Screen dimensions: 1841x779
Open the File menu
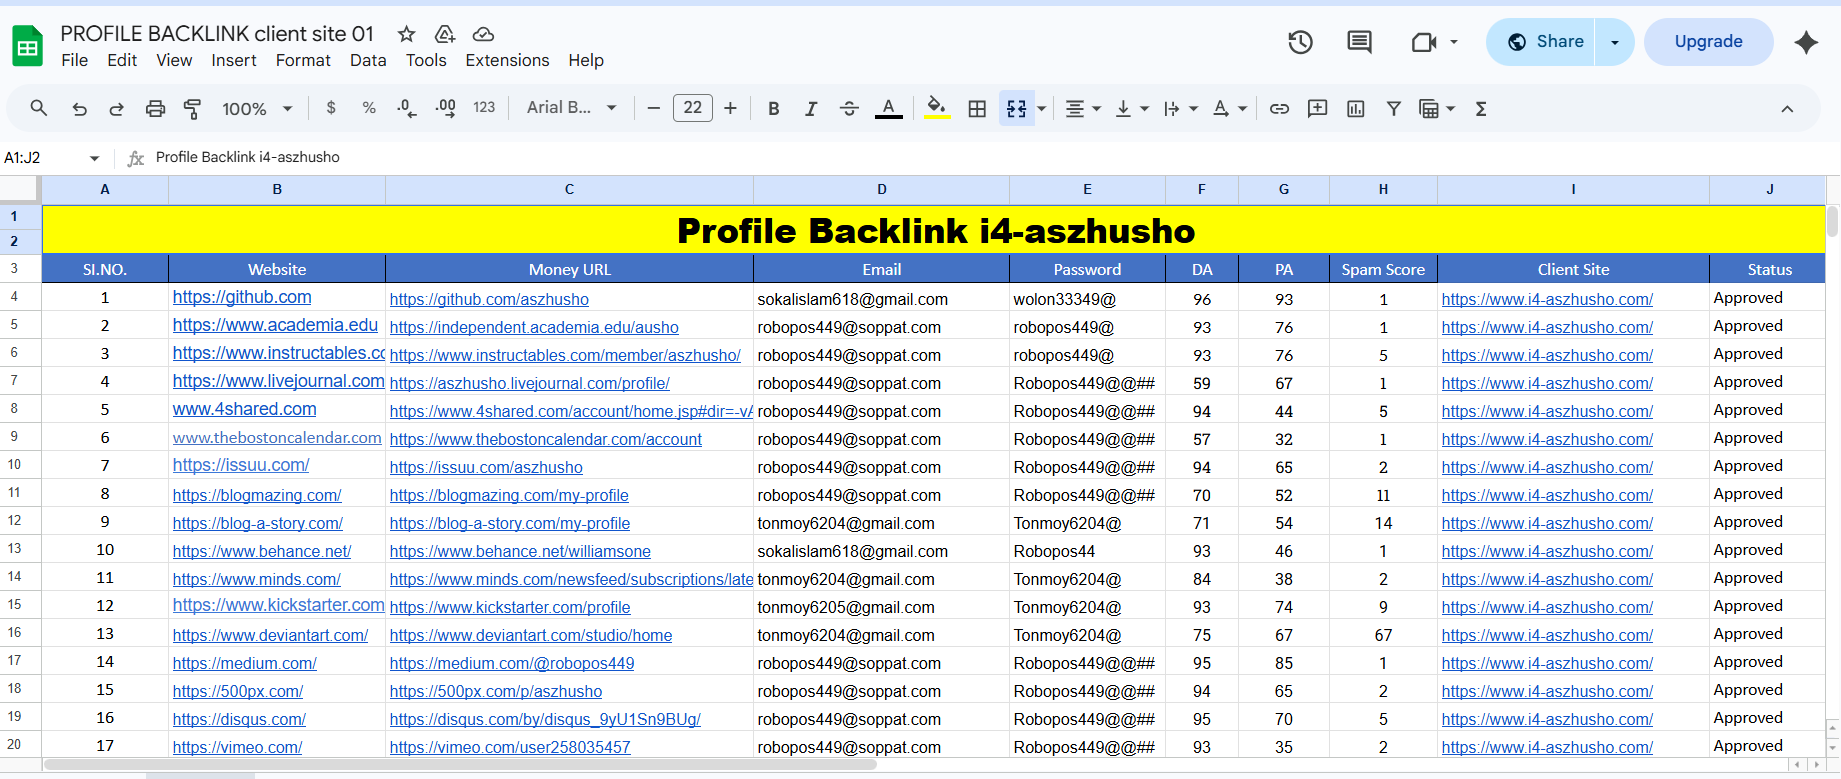tap(74, 60)
